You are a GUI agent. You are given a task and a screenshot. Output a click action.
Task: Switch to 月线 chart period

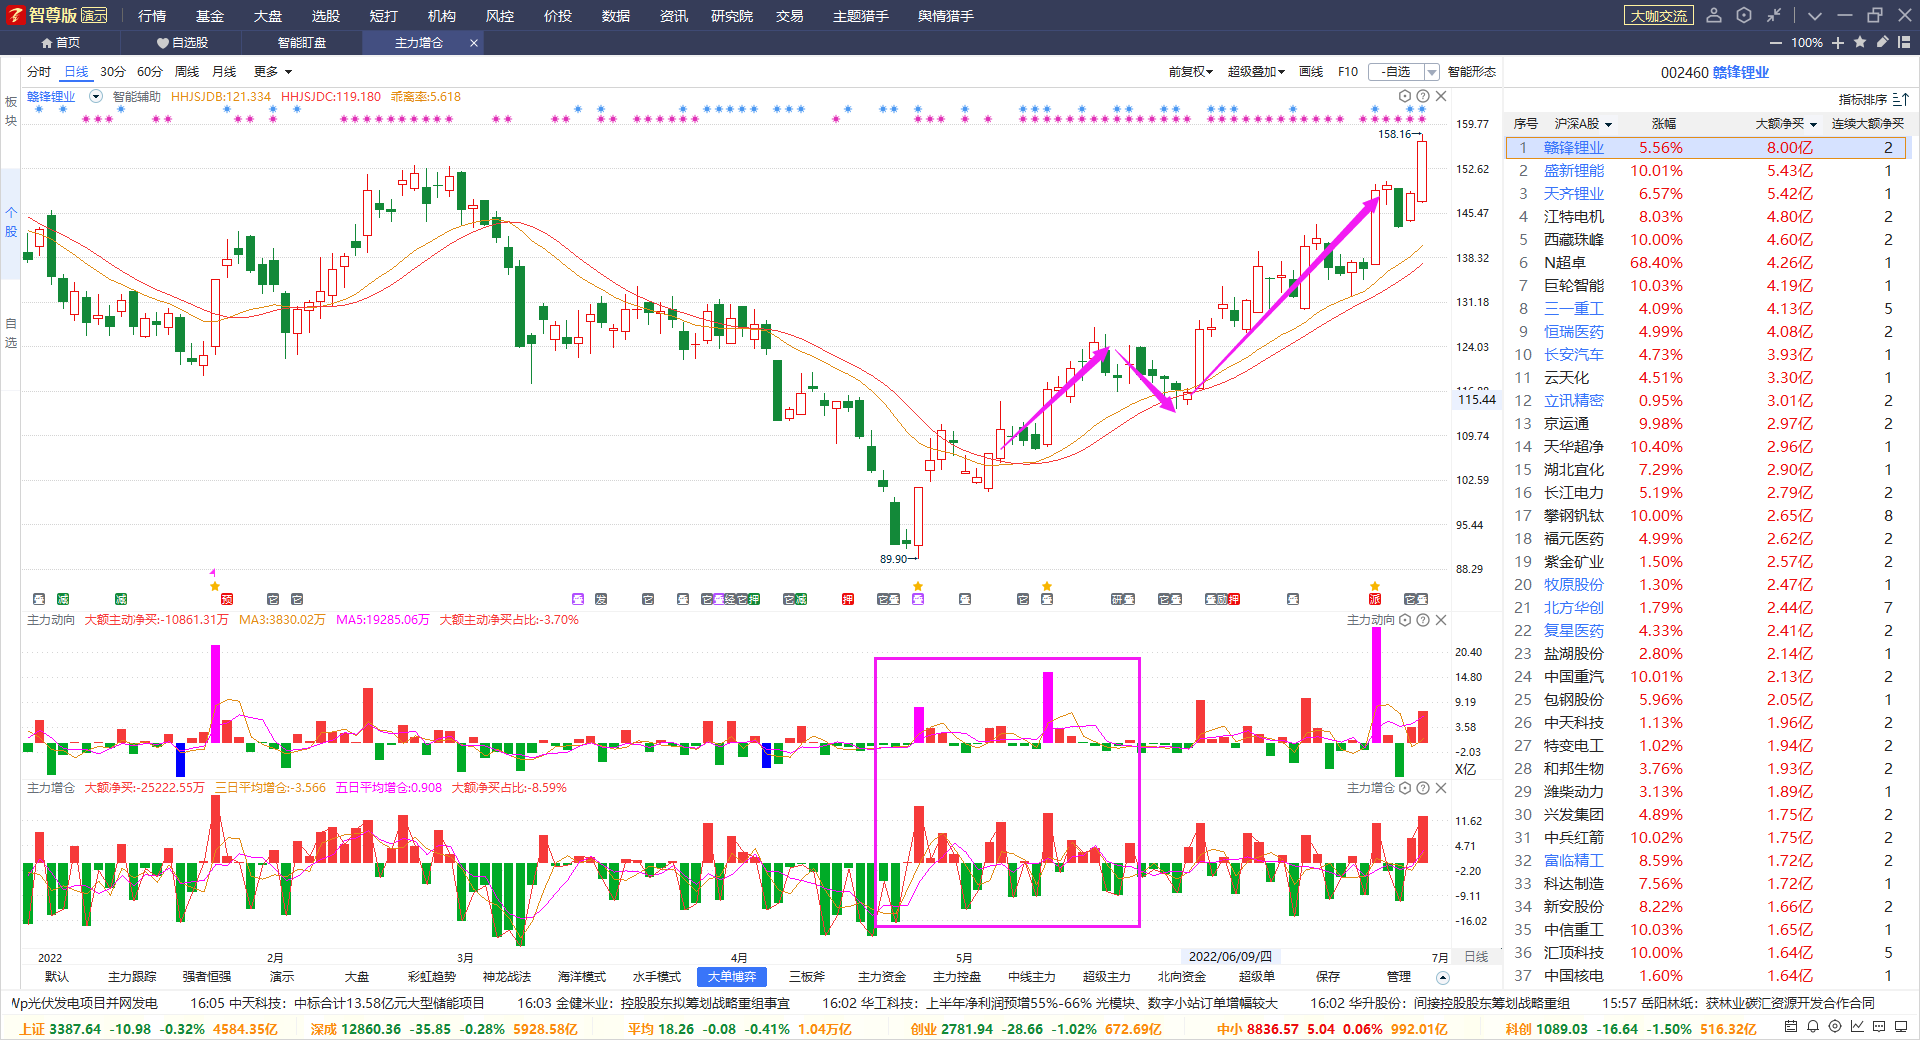pyautogui.click(x=224, y=72)
